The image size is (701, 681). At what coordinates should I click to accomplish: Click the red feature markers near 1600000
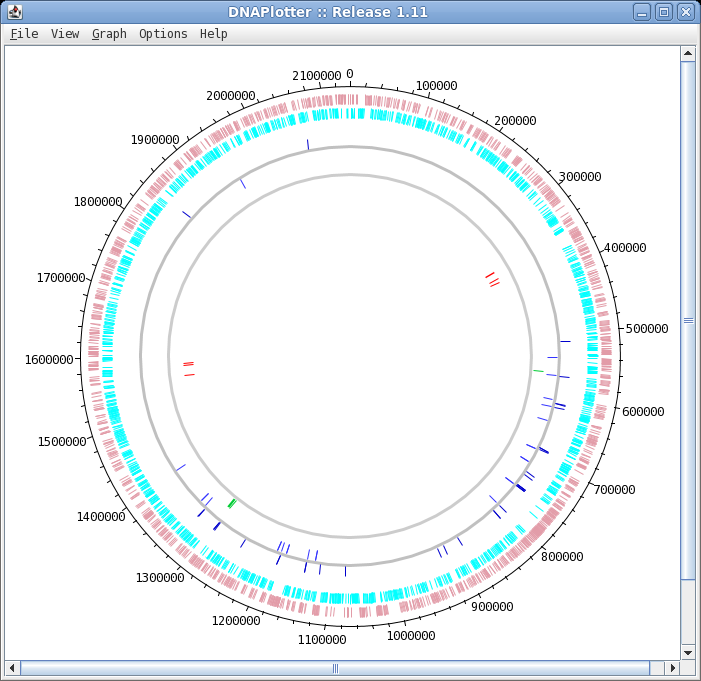[189, 368]
